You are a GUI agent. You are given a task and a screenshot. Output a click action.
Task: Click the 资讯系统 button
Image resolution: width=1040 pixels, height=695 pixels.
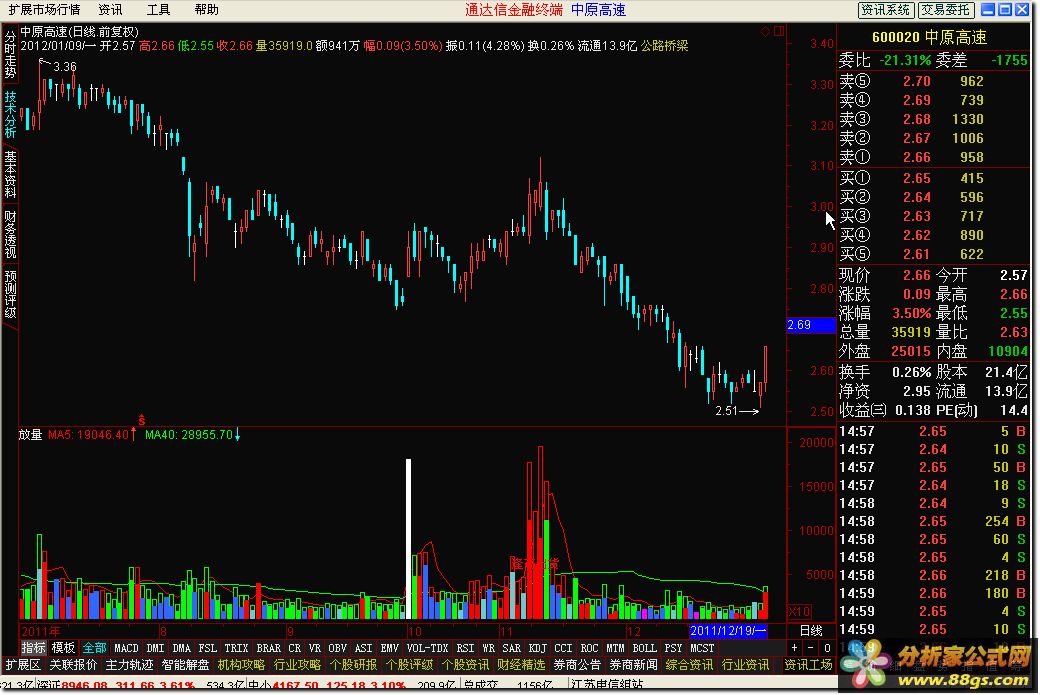click(x=886, y=10)
